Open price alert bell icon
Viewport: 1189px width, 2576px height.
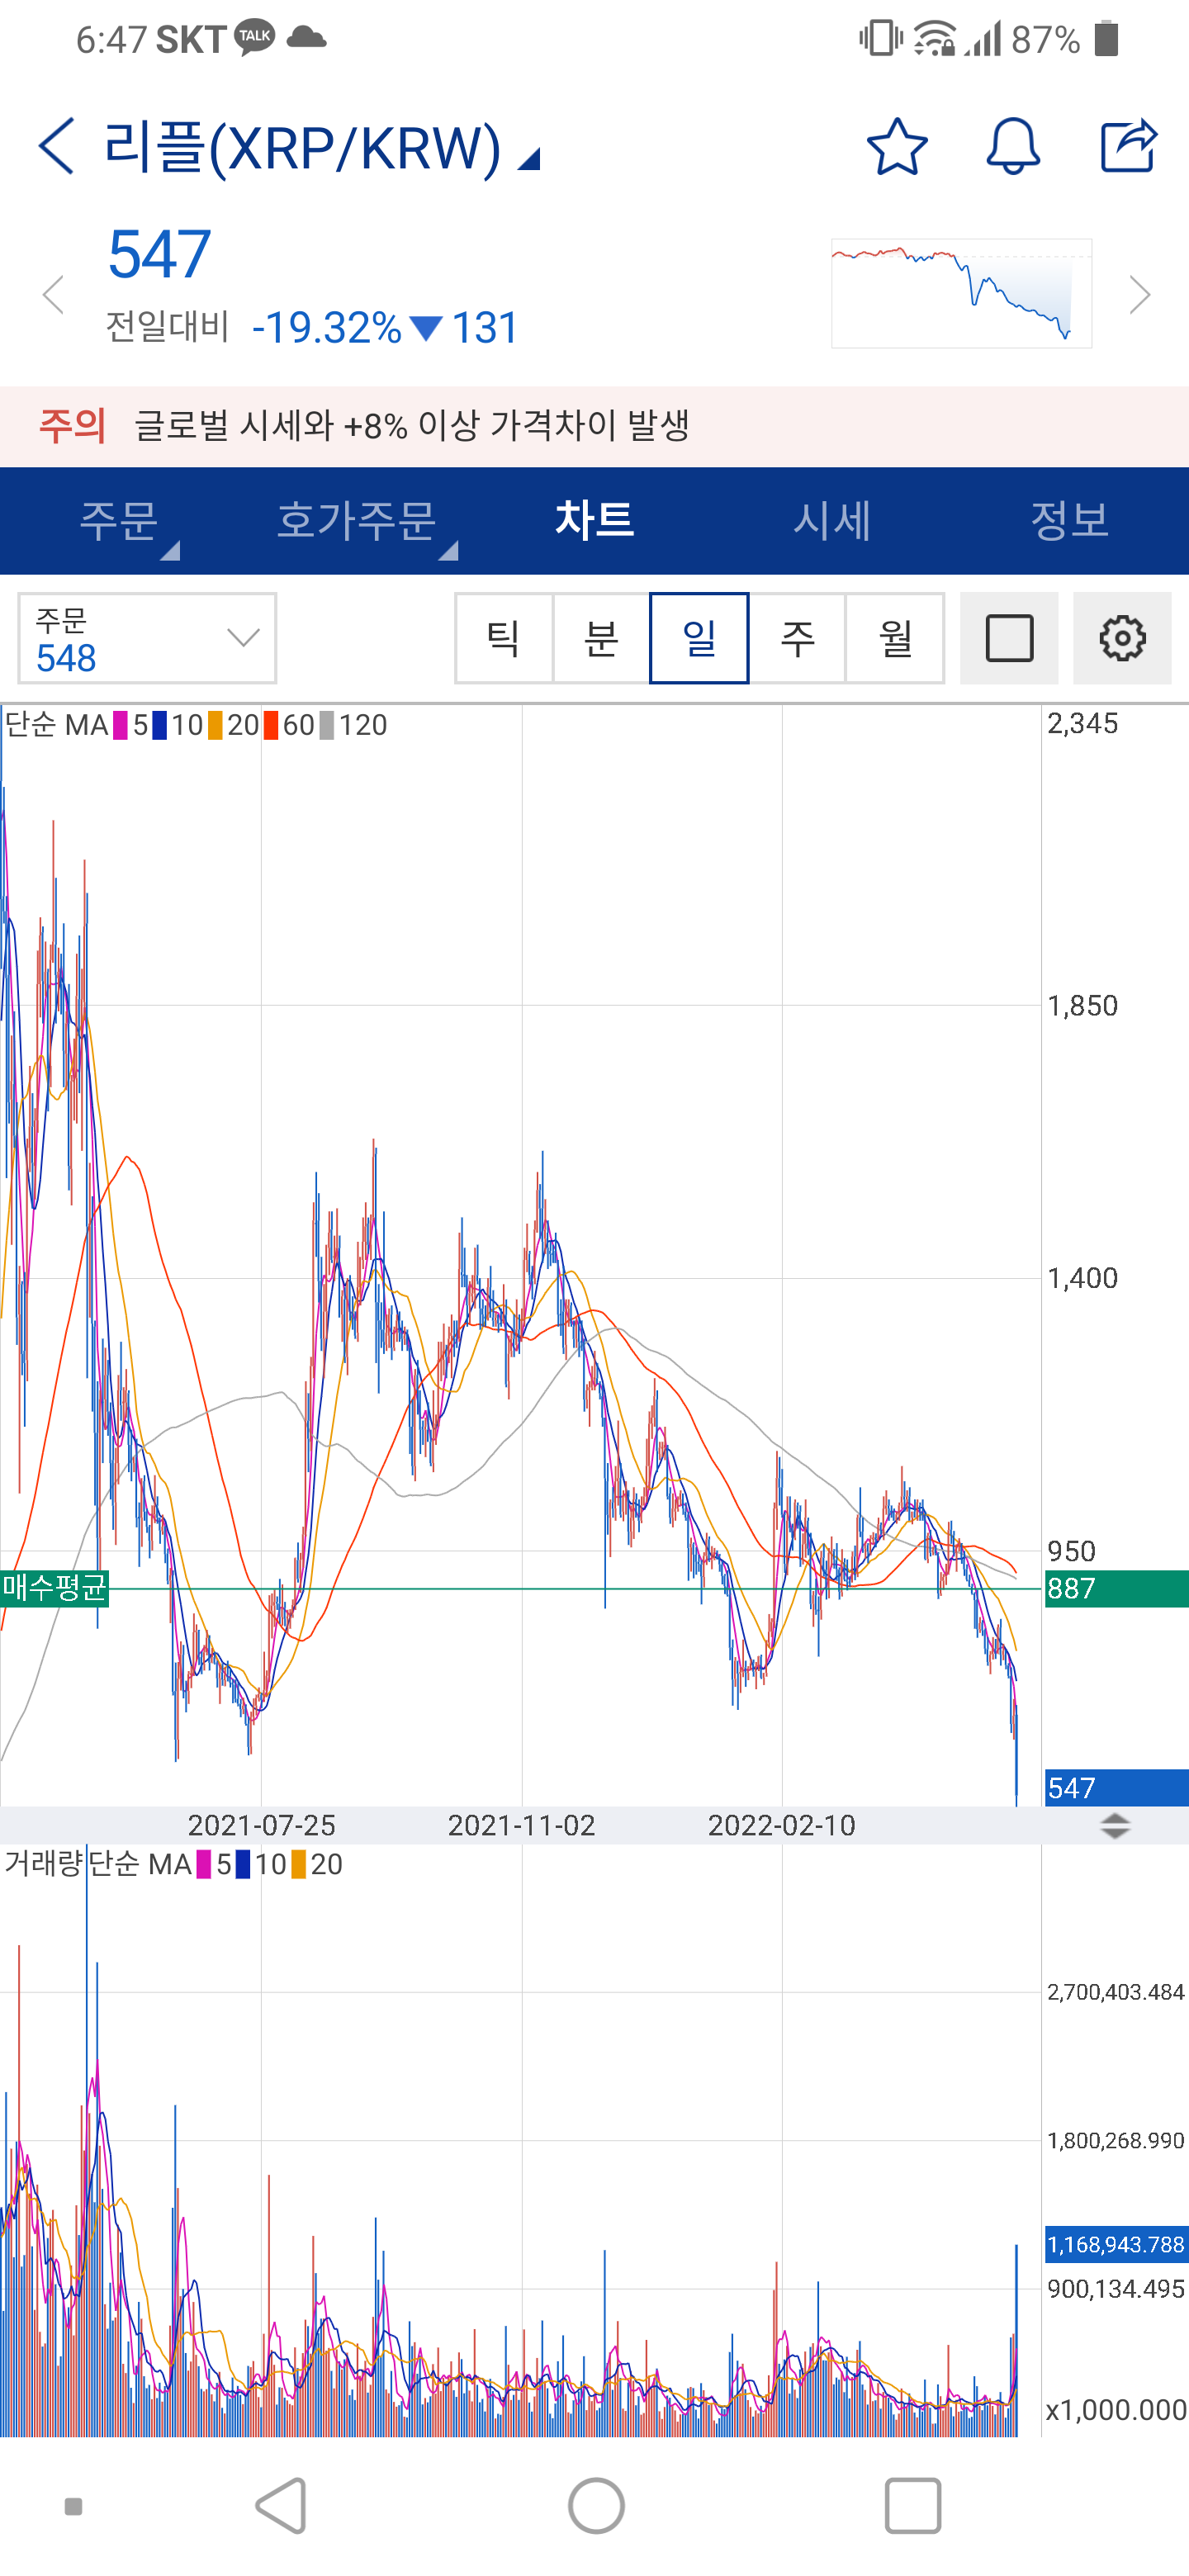(x=1012, y=147)
